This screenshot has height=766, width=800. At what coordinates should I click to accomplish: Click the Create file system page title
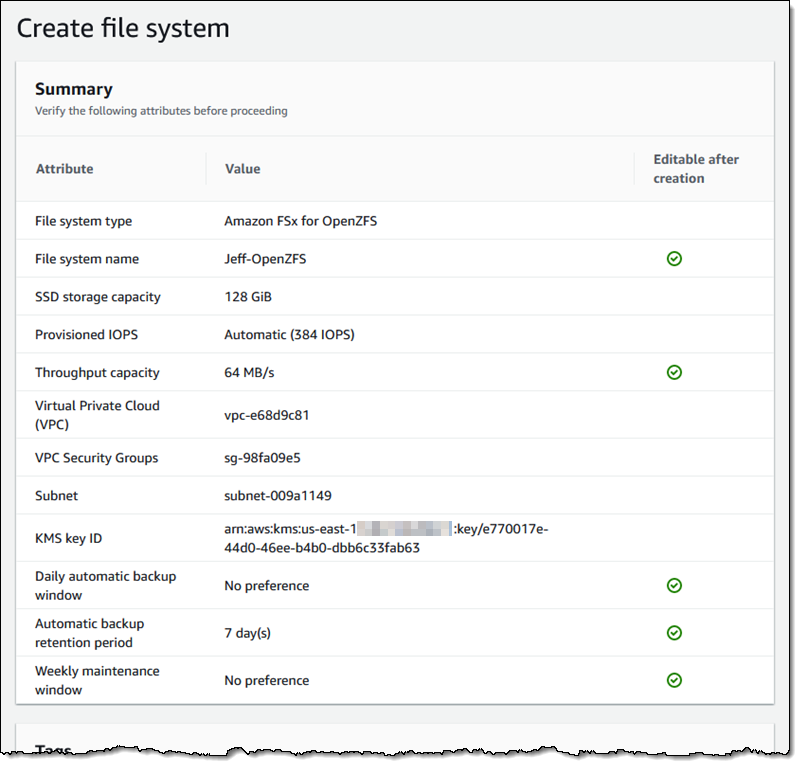tap(123, 28)
